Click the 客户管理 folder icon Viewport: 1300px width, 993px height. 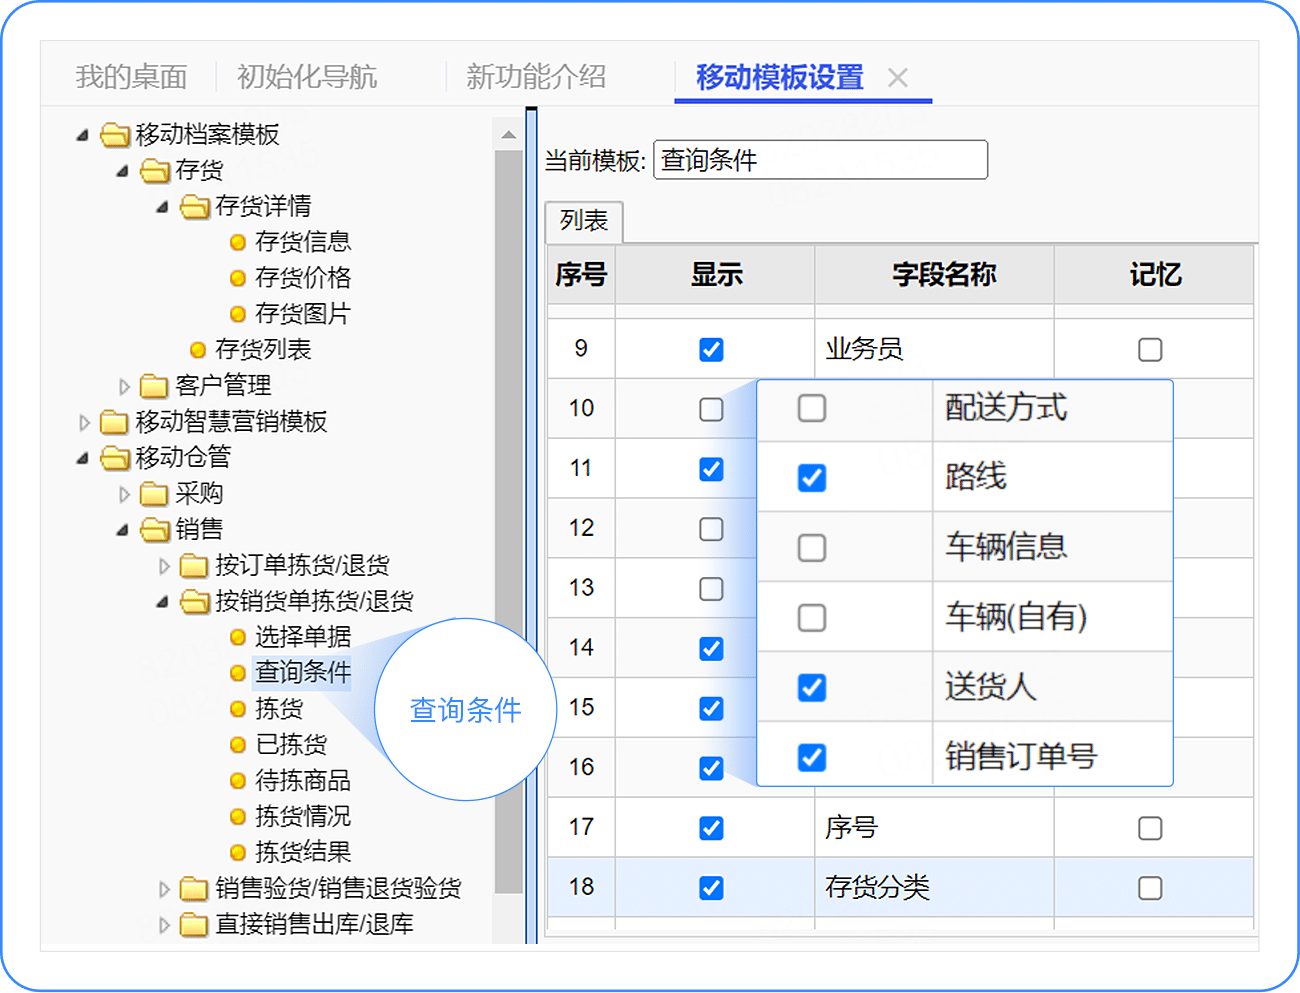(x=154, y=386)
